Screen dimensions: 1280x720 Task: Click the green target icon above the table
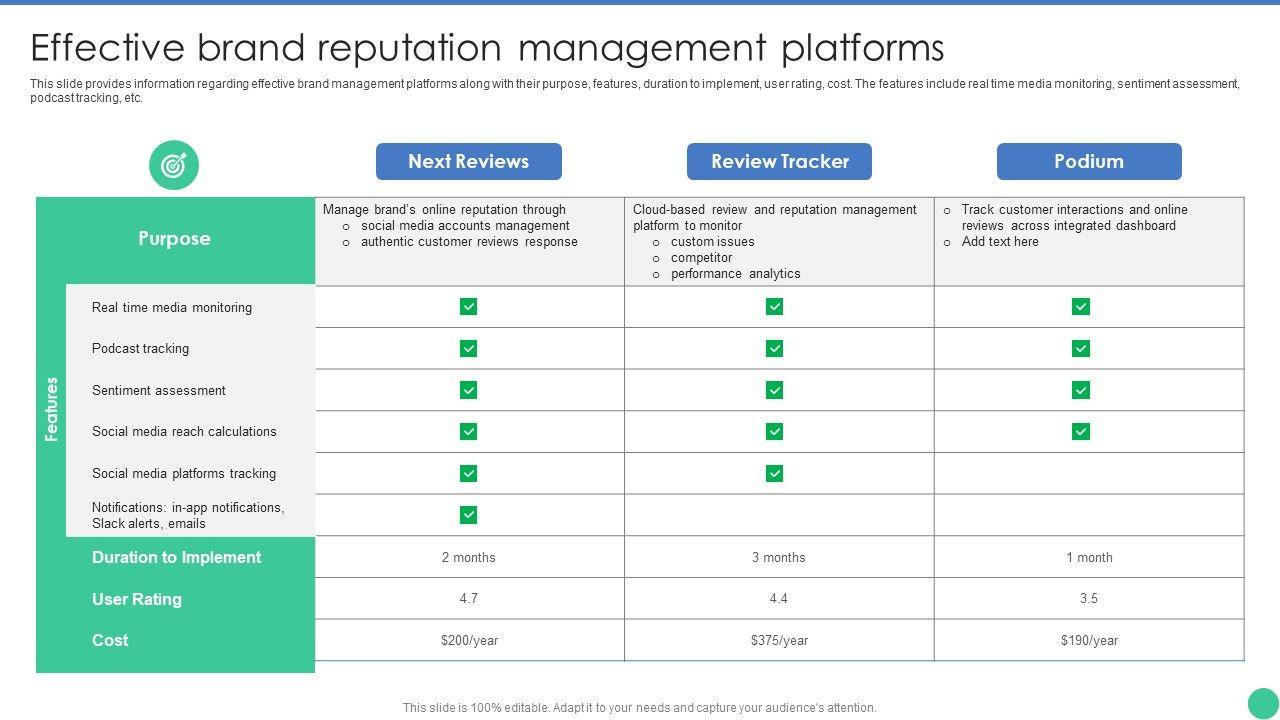(x=174, y=165)
